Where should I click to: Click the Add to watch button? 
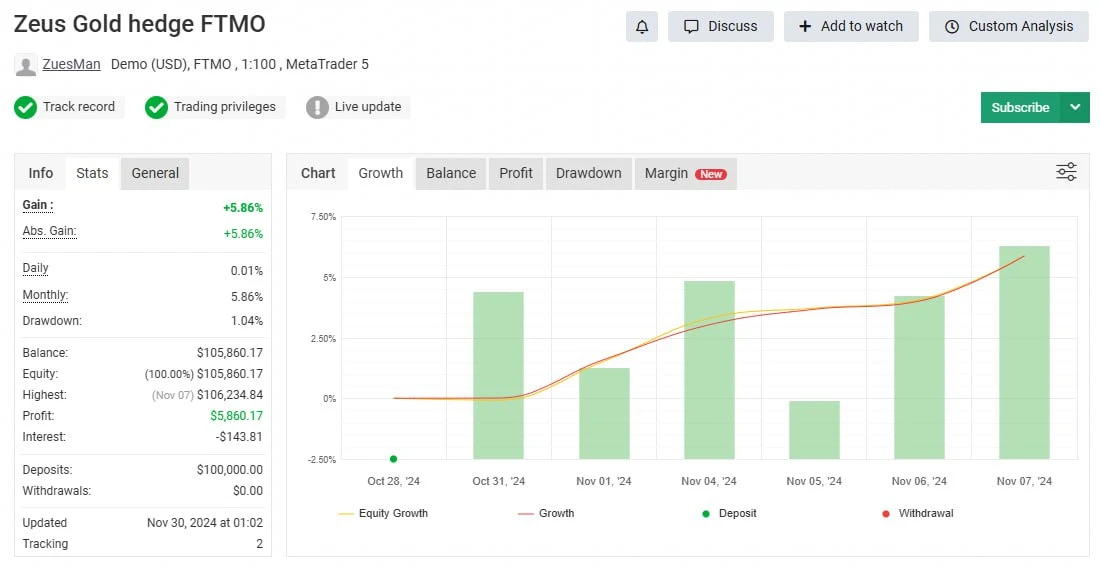850,27
